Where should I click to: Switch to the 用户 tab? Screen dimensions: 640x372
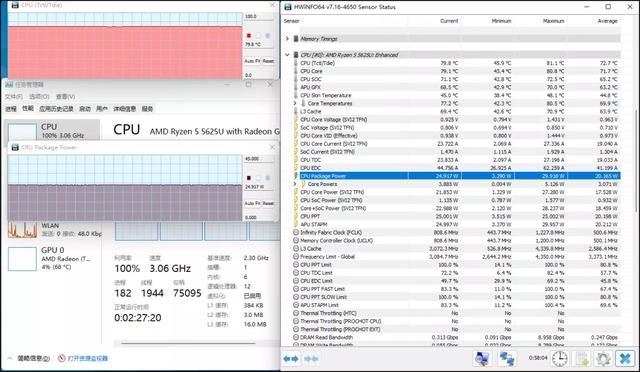[x=102, y=109]
